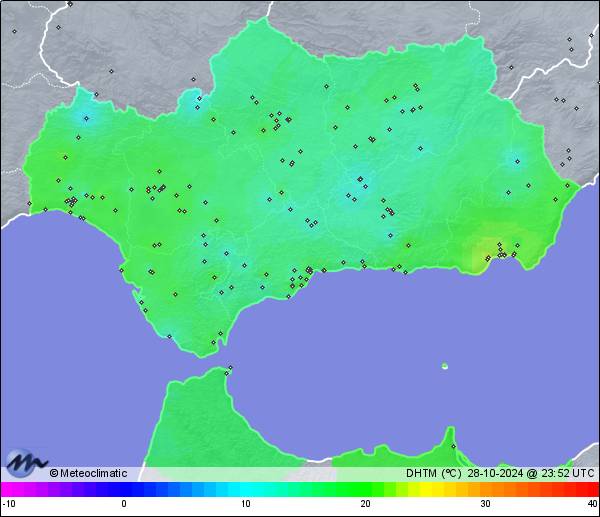Click the '30' temperature scale label
Image resolution: width=600 pixels, height=517 pixels.
click(x=486, y=504)
